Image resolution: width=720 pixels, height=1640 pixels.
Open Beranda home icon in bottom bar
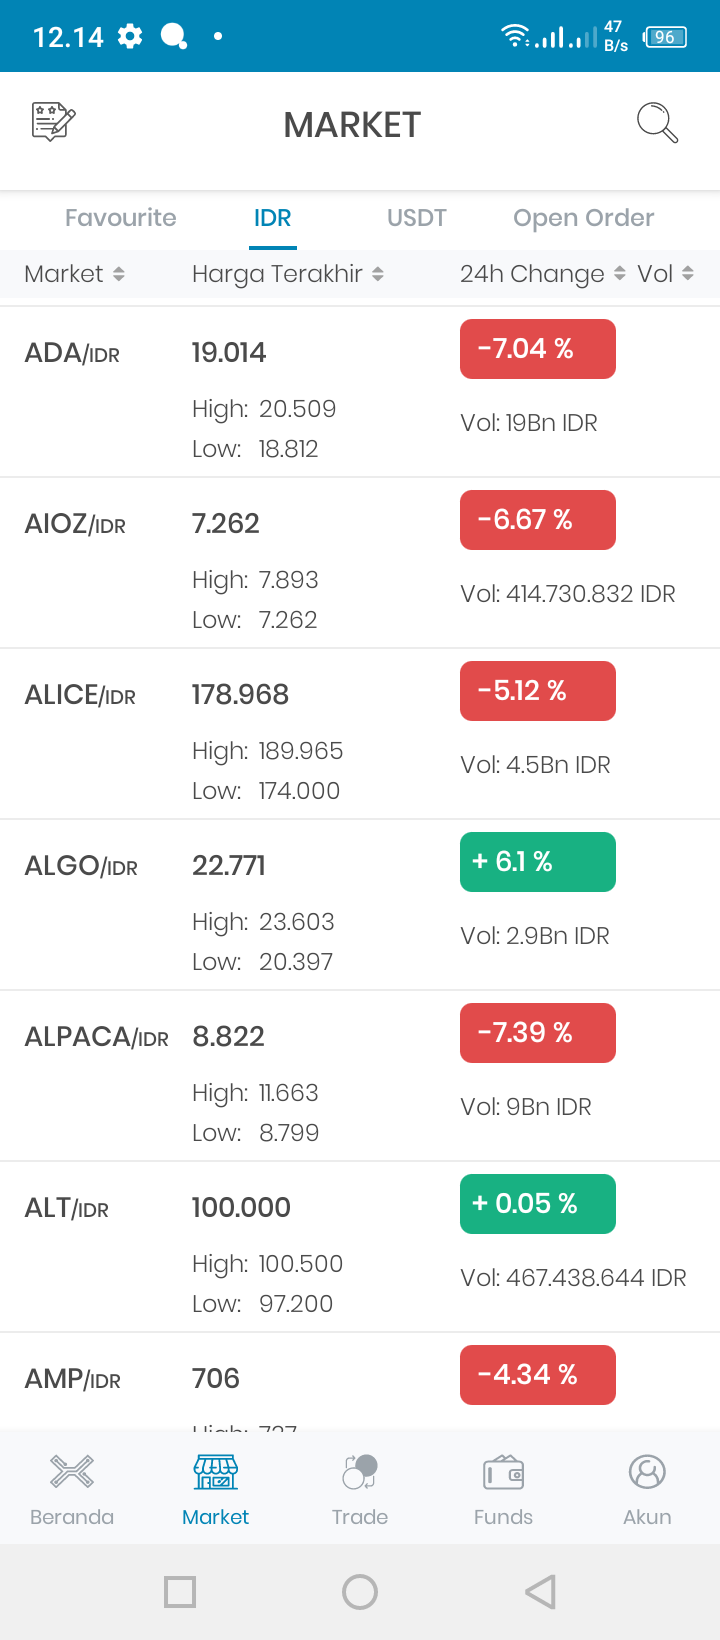(72, 1471)
